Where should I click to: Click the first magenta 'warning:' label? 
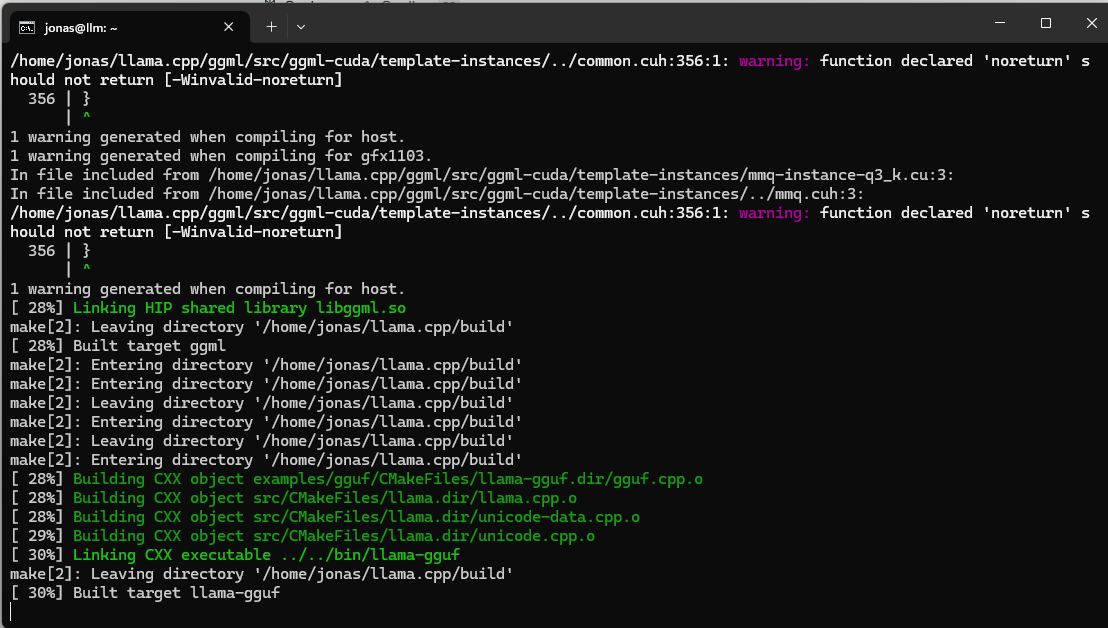tap(774, 61)
